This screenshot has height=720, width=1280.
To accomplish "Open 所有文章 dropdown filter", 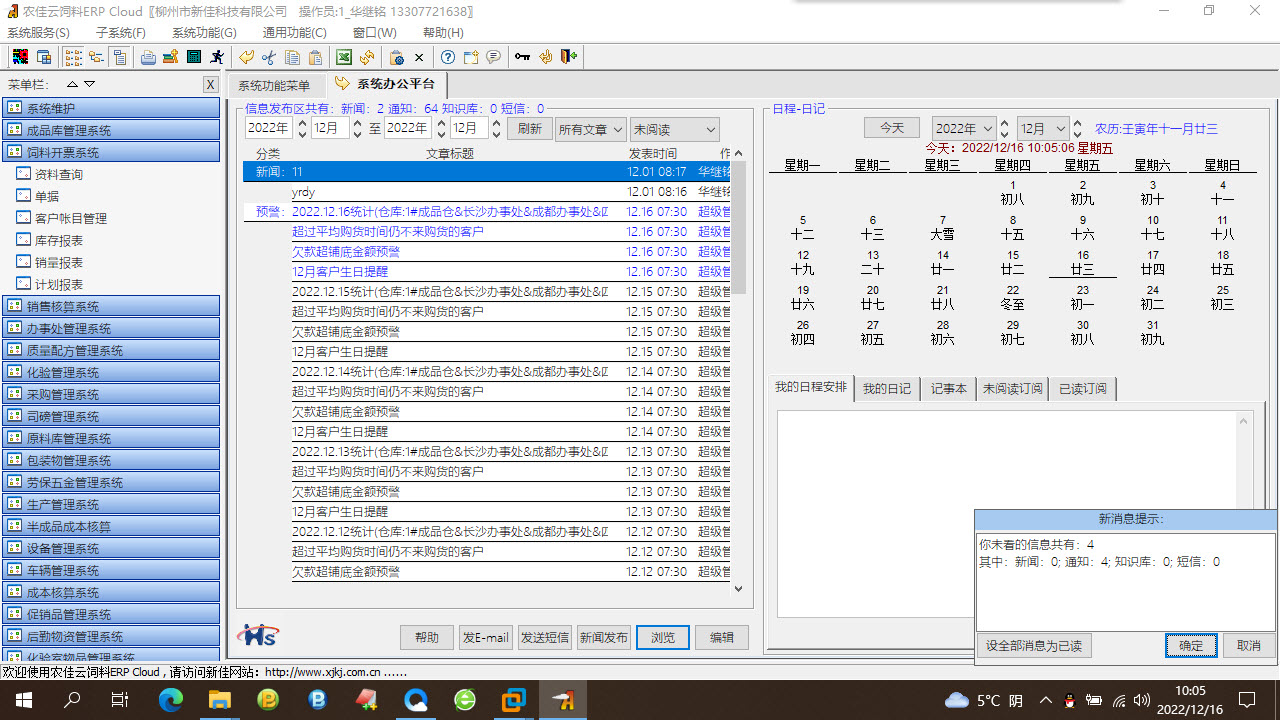I will pyautogui.click(x=591, y=129).
